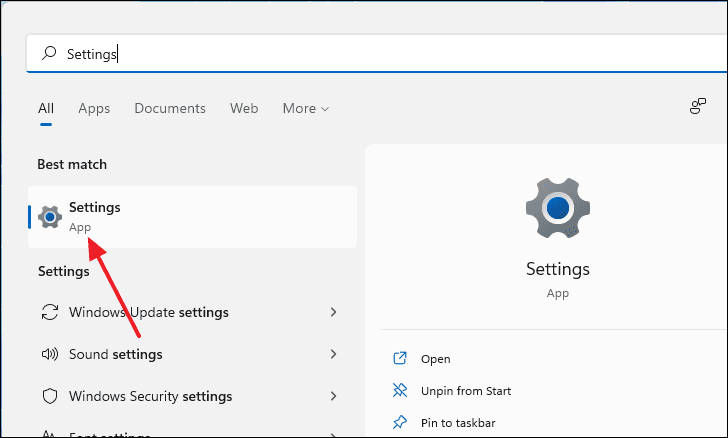Open the Settings app best match result
The width and height of the screenshot is (728, 438).
[x=192, y=216]
